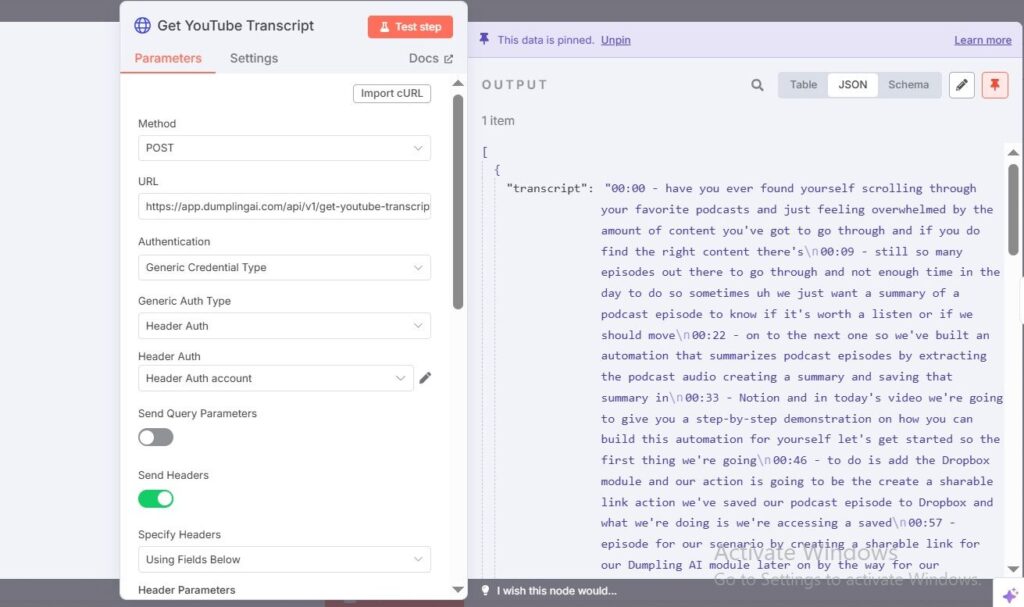Click the search icon in the Output panel
1024x607 pixels.
pyautogui.click(x=757, y=85)
